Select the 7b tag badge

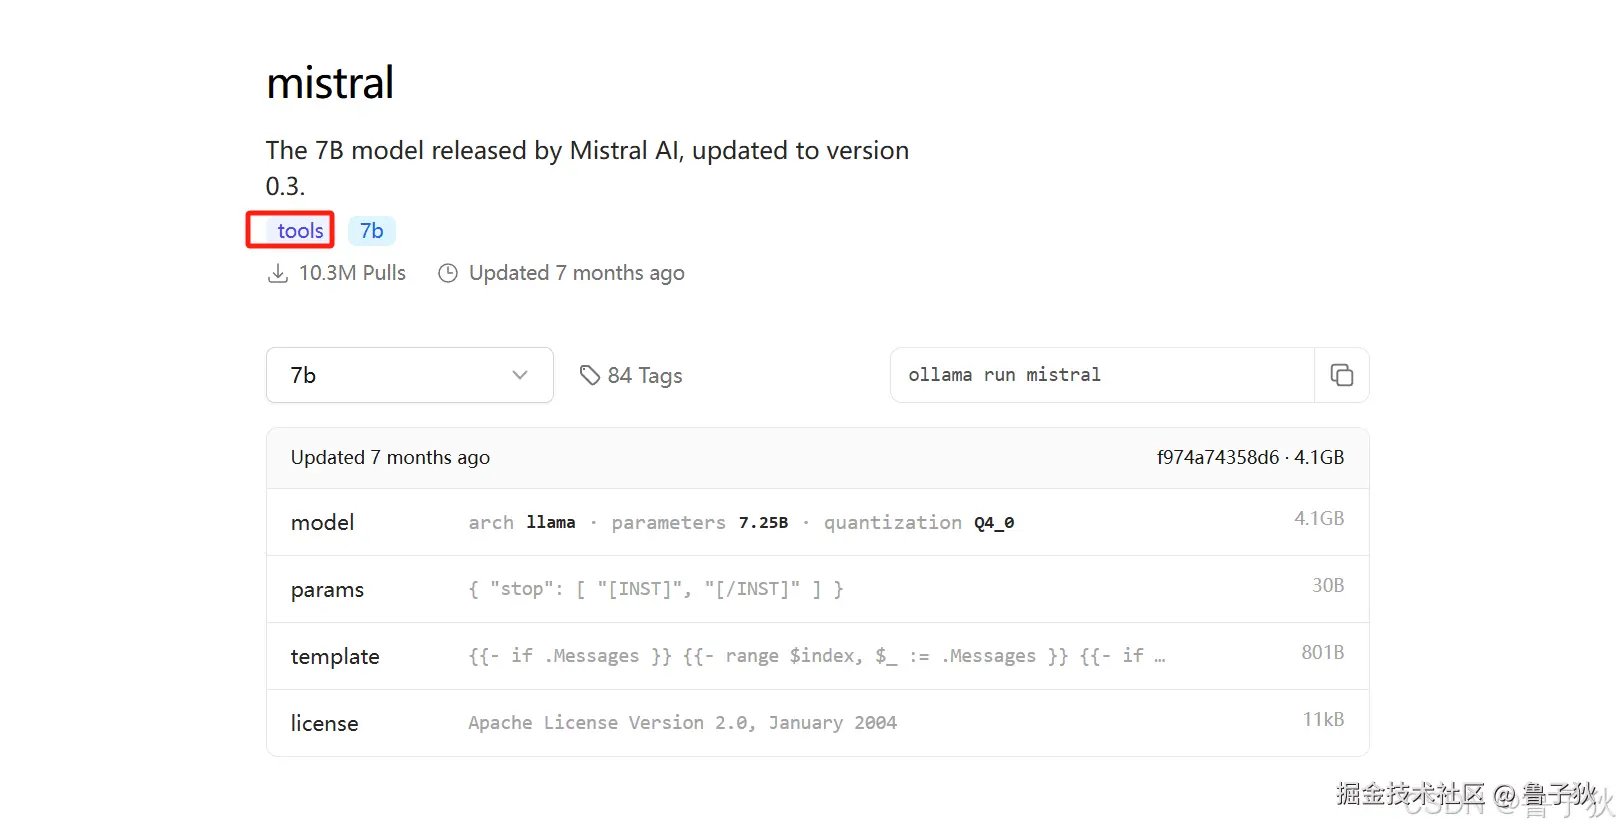[372, 231]
